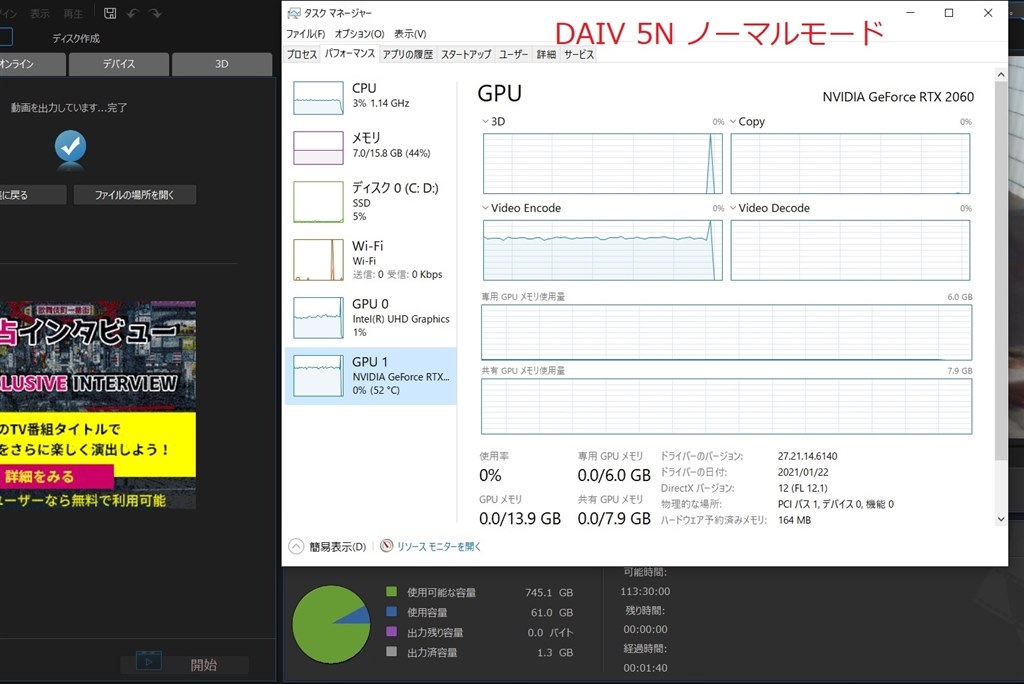
Task: Click the Copy usage graph
Action: (850, 163)
